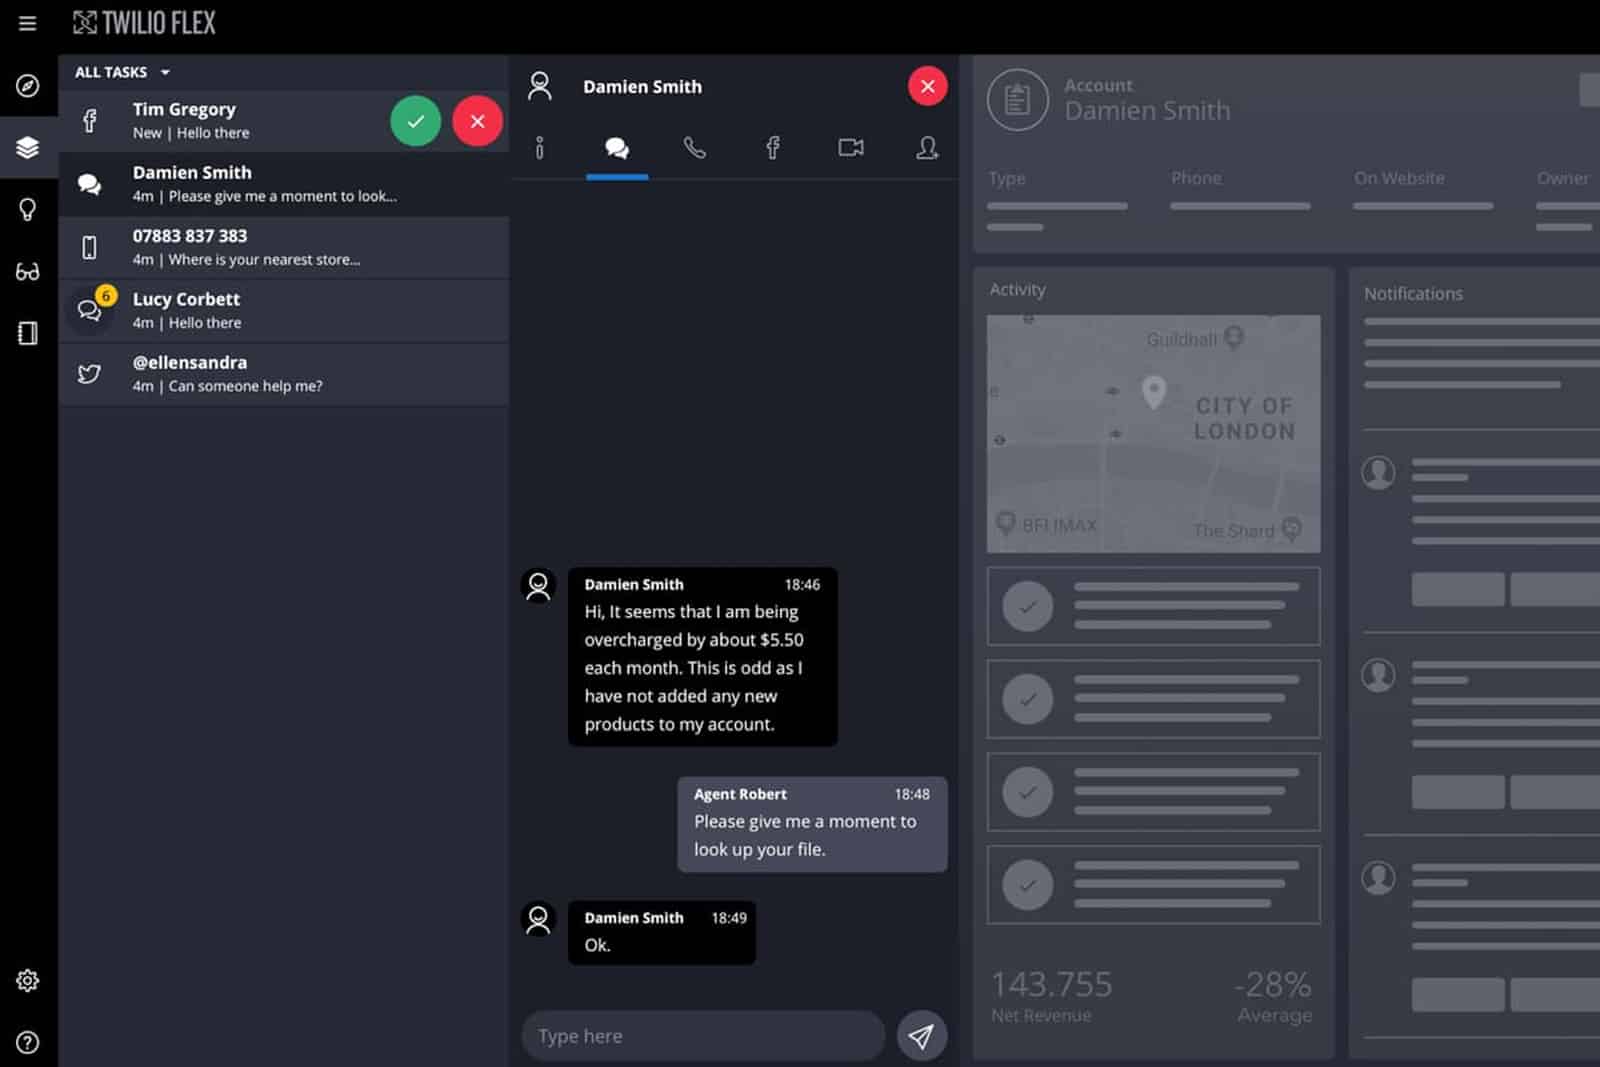Click the City of London map thumbnail

click(x=1153, y=433)
